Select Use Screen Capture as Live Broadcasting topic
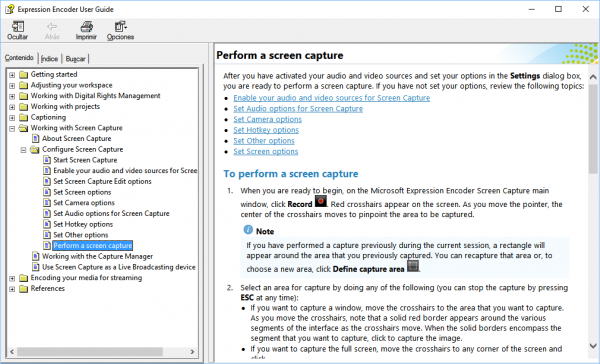600x364 pixels. 119,267
